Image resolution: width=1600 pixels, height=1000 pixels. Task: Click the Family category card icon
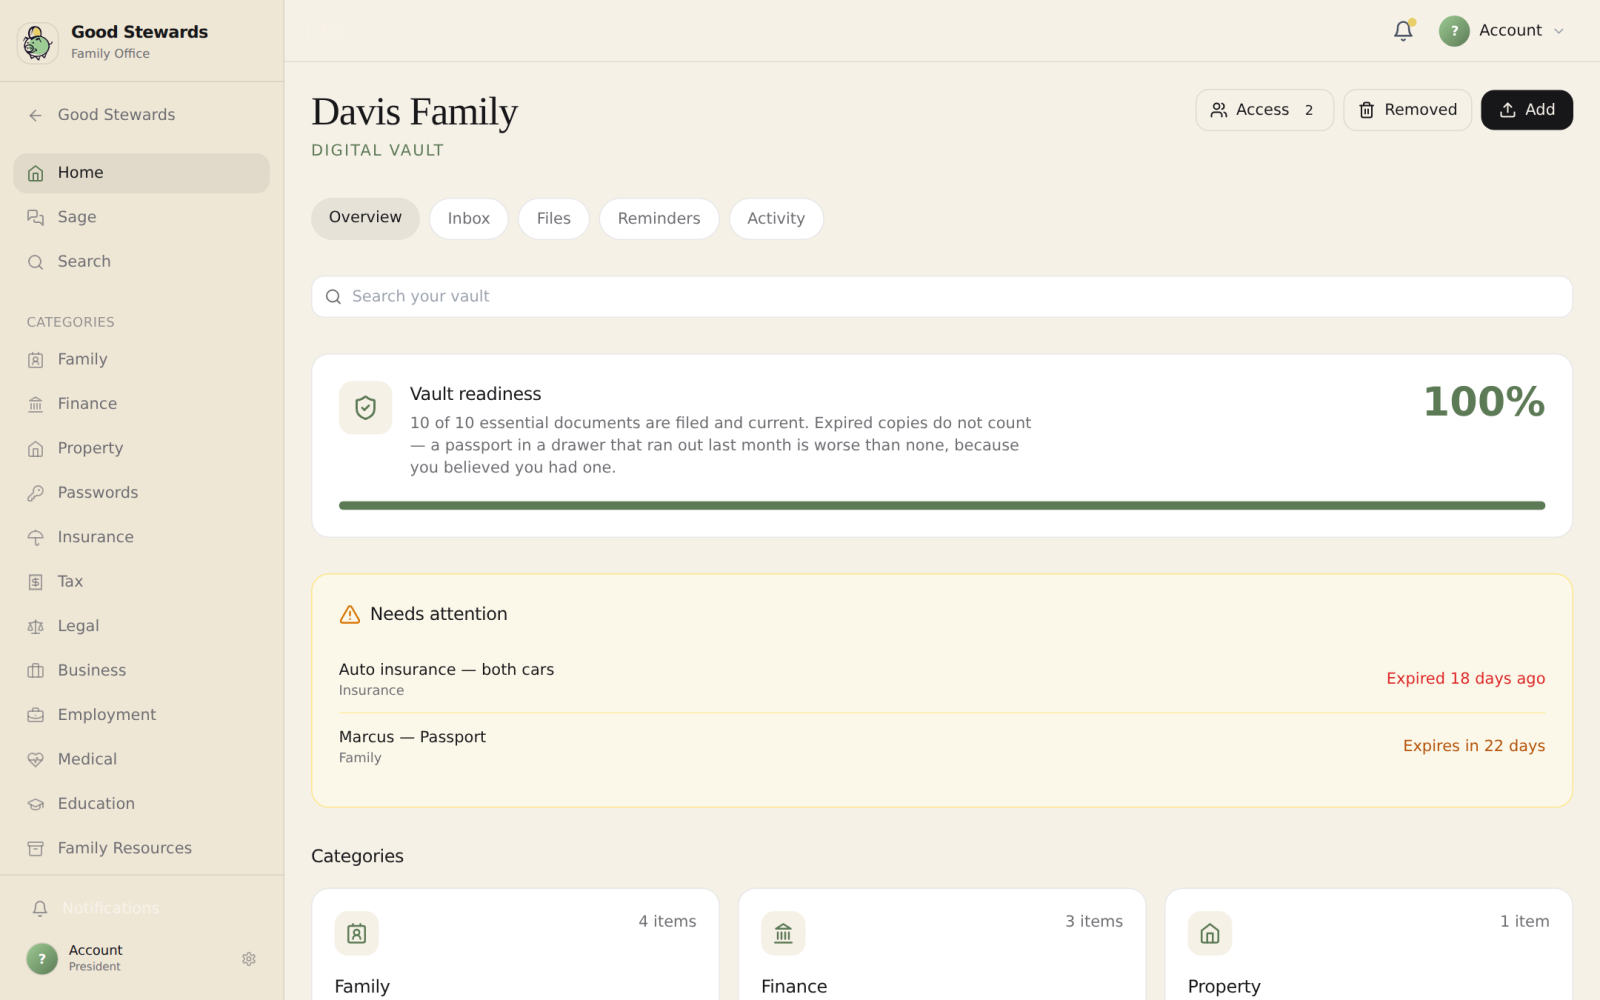[356, 933]
